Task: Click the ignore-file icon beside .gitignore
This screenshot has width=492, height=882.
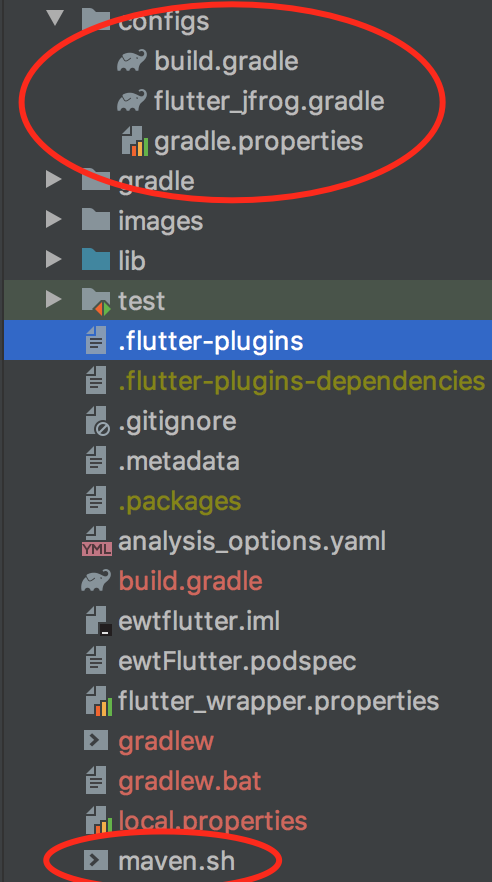Action: click(x=97, y=421)
